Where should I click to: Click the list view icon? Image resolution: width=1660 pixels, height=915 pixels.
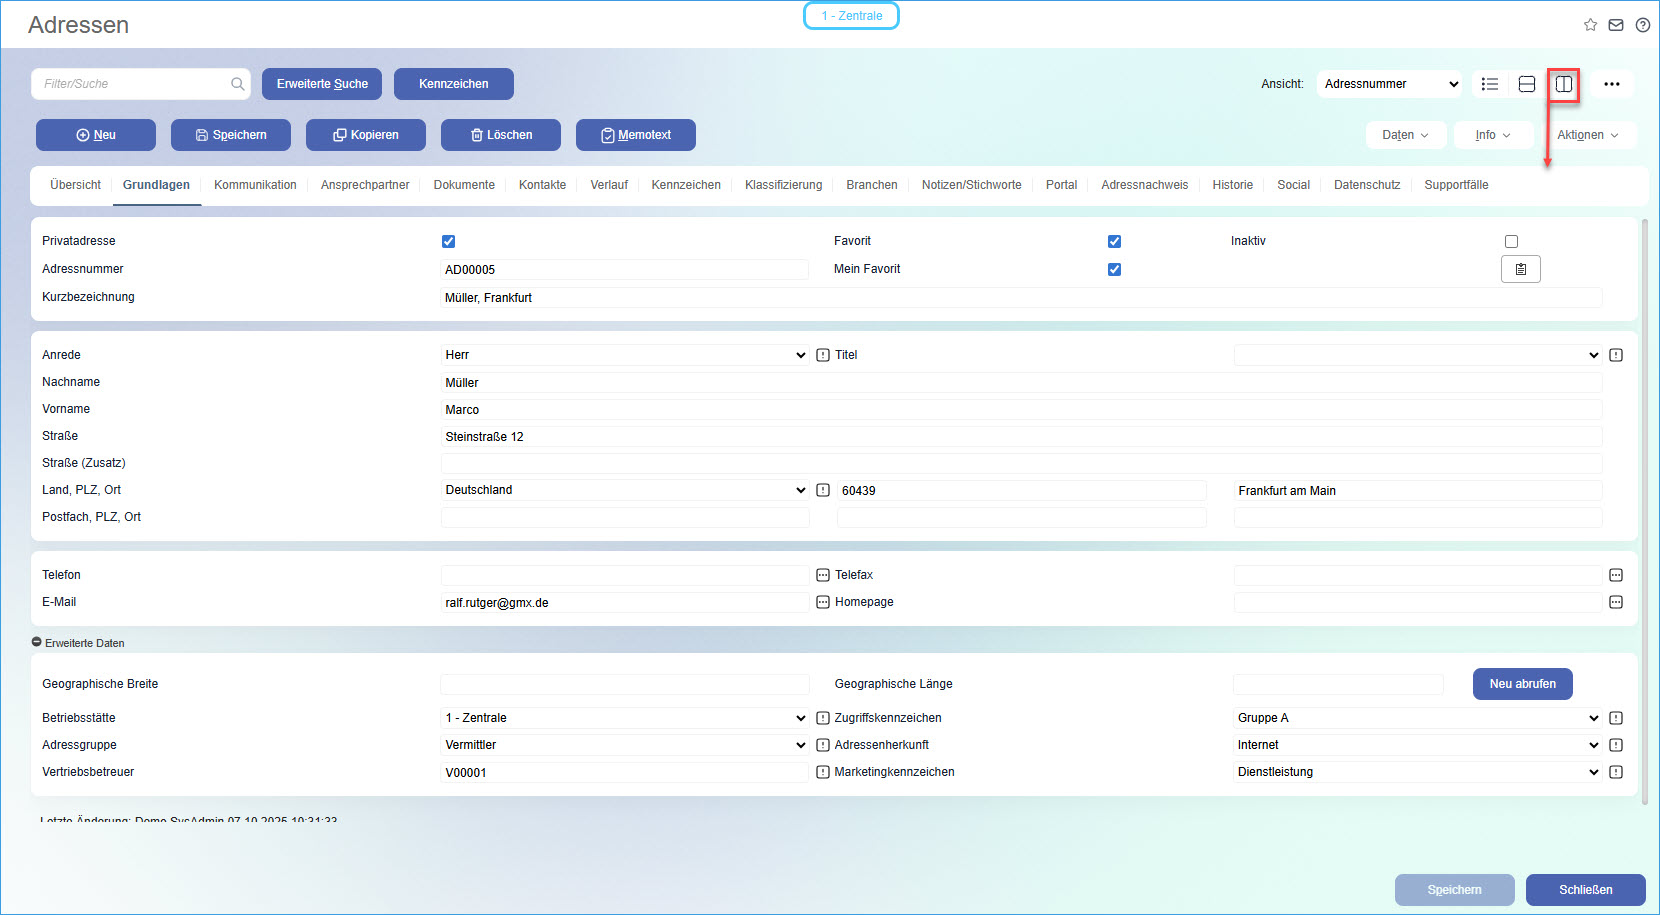tap(1490, 84)
